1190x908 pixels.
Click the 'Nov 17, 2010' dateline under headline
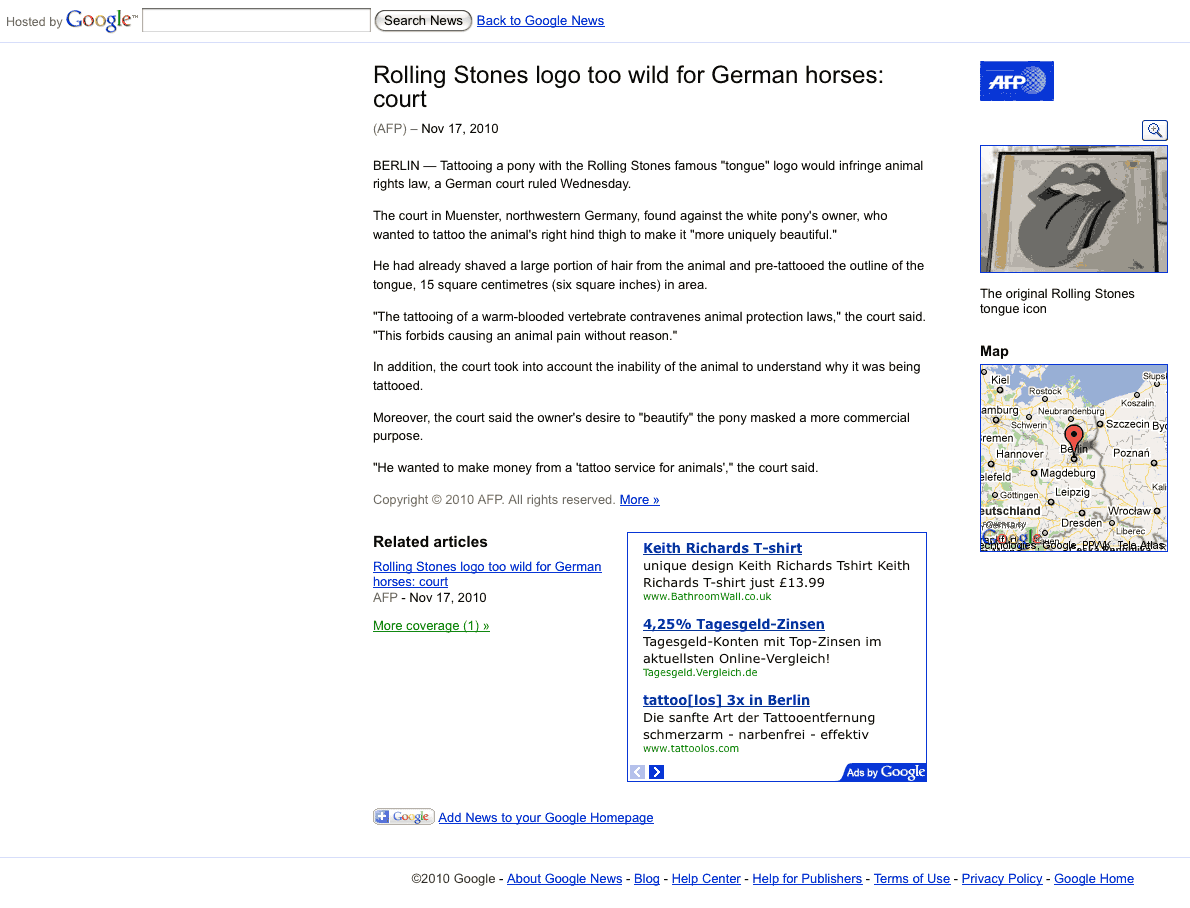[x=460, y=129]
